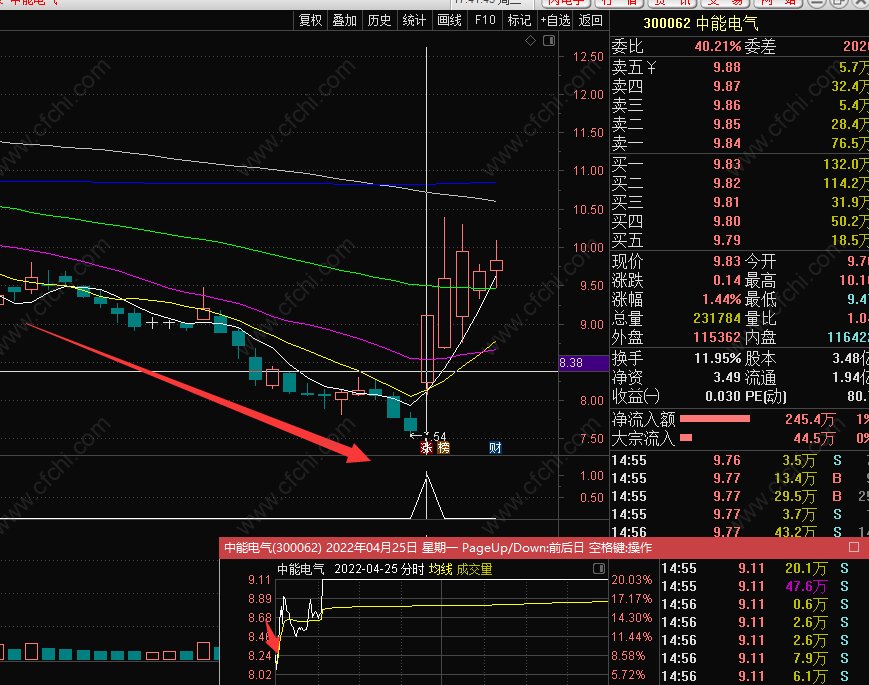Click the 总量 231784 value
This screenshot has height=685, width=869.
(x=717, y=319)
